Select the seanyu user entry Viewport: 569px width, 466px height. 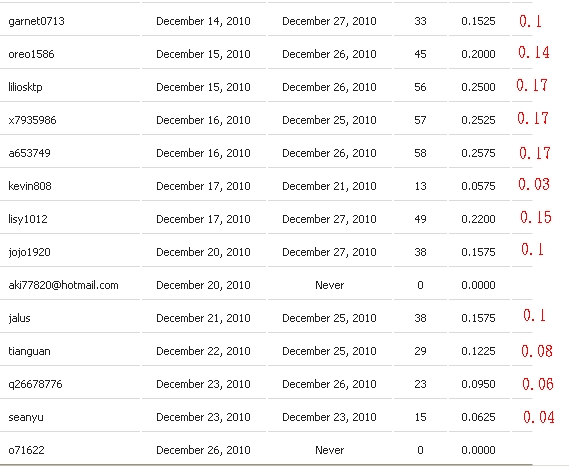26,417
